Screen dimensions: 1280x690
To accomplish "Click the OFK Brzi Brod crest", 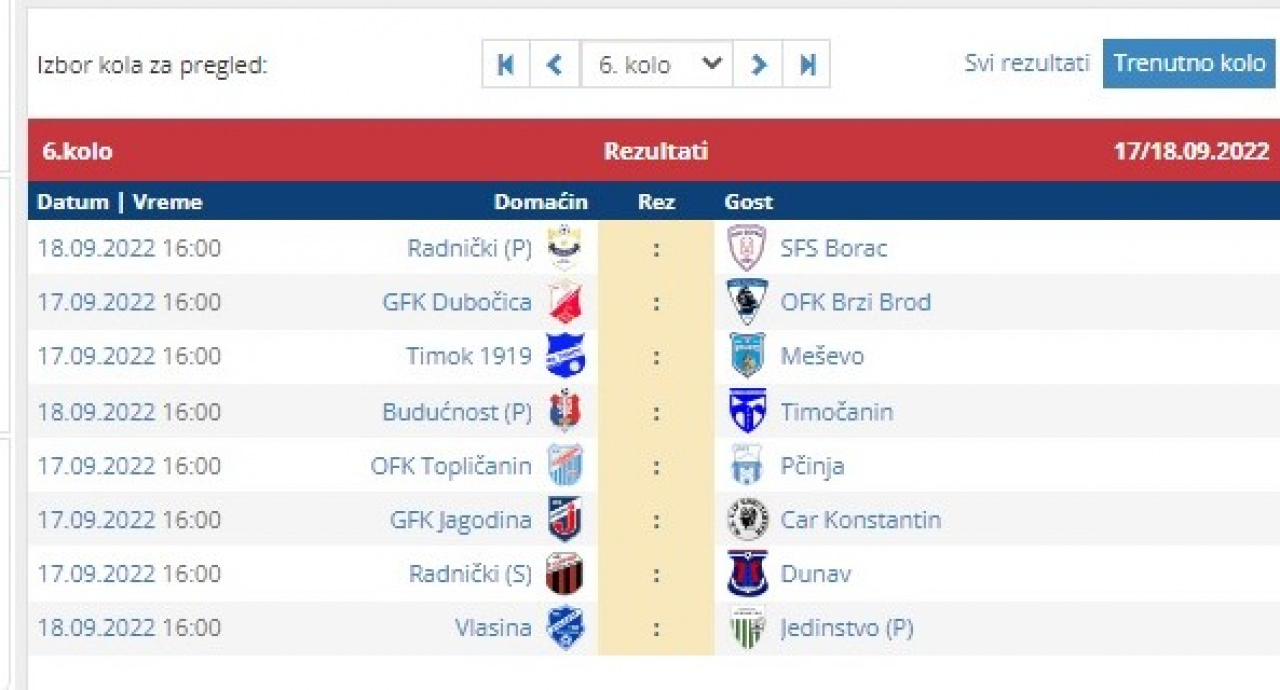I will tap(747, 302).
